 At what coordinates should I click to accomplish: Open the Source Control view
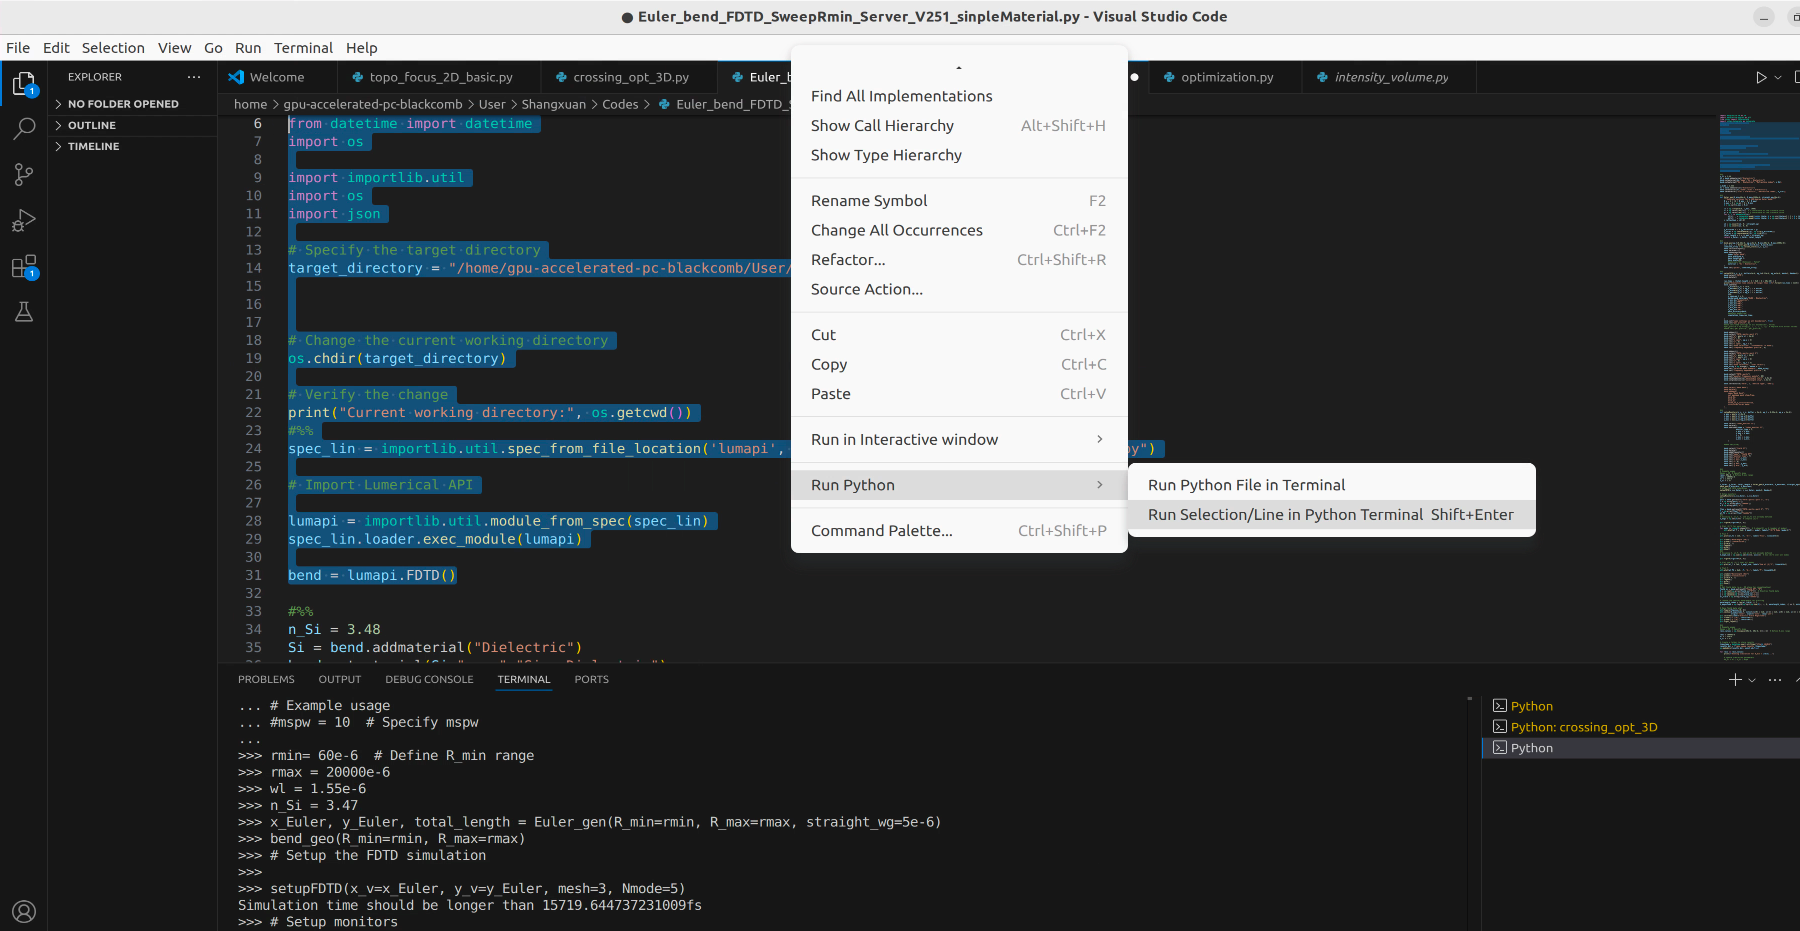(24, 175)
